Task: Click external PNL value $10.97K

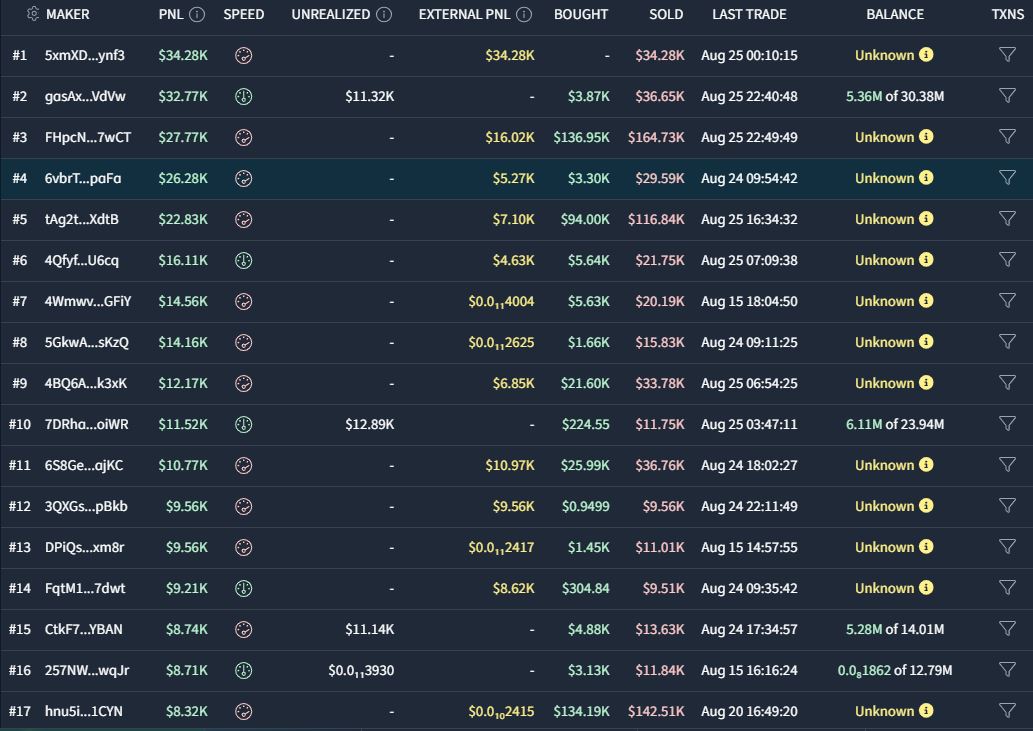Action: point(510,466)
